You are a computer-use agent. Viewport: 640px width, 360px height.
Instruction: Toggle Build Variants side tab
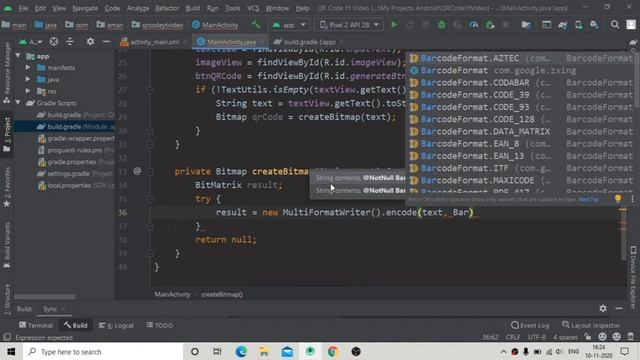click(x=7, y=245)
